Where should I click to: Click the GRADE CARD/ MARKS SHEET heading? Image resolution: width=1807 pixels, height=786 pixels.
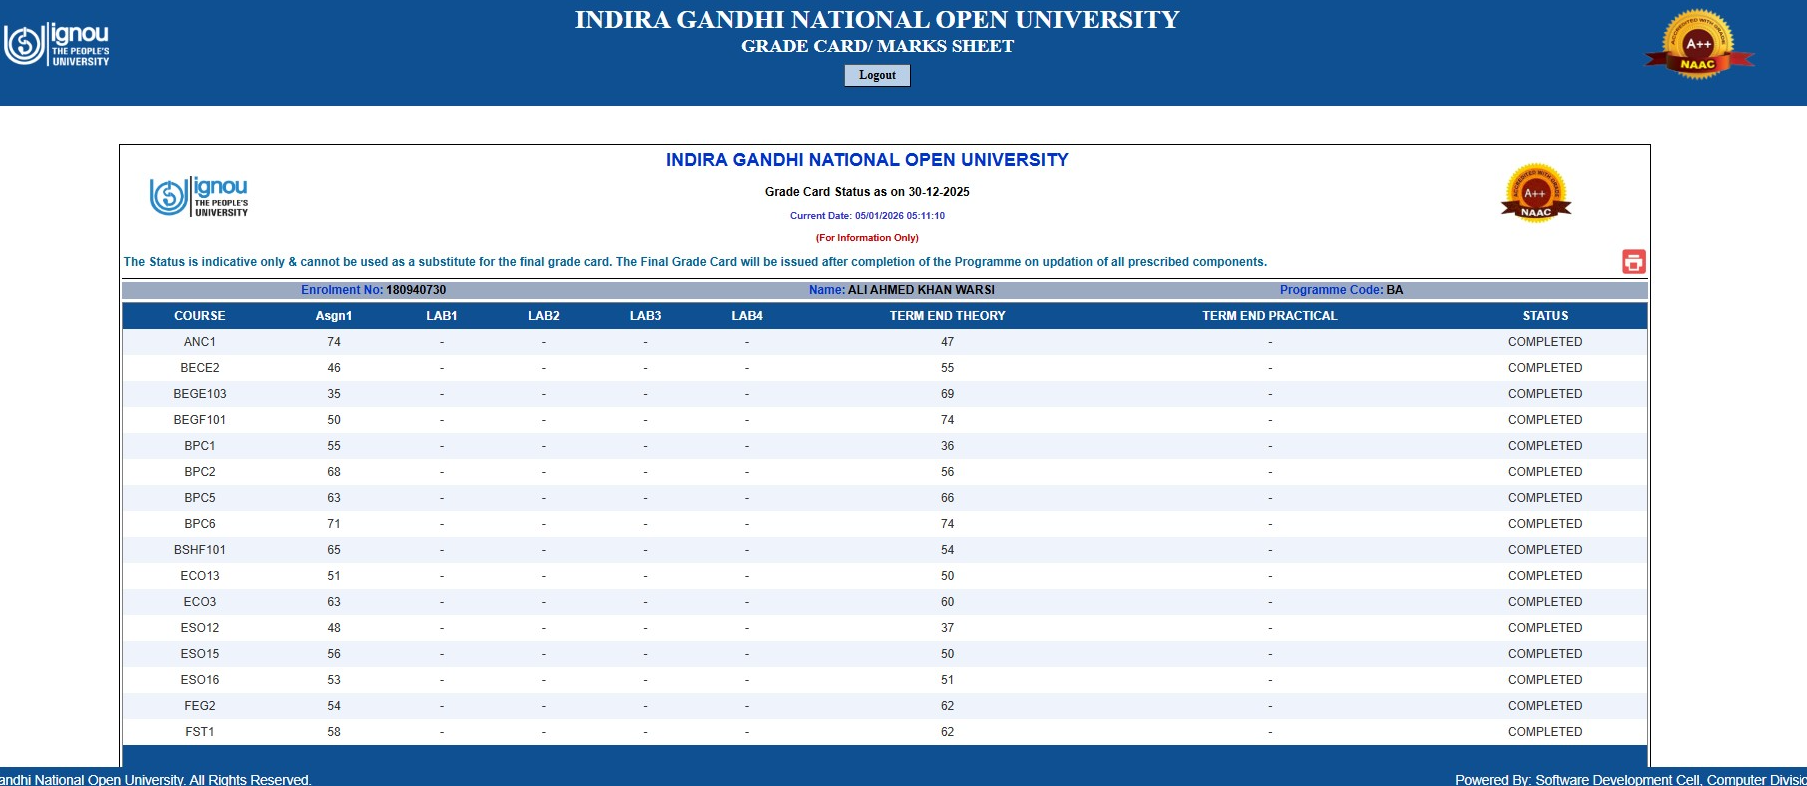(x=877, y=46)
